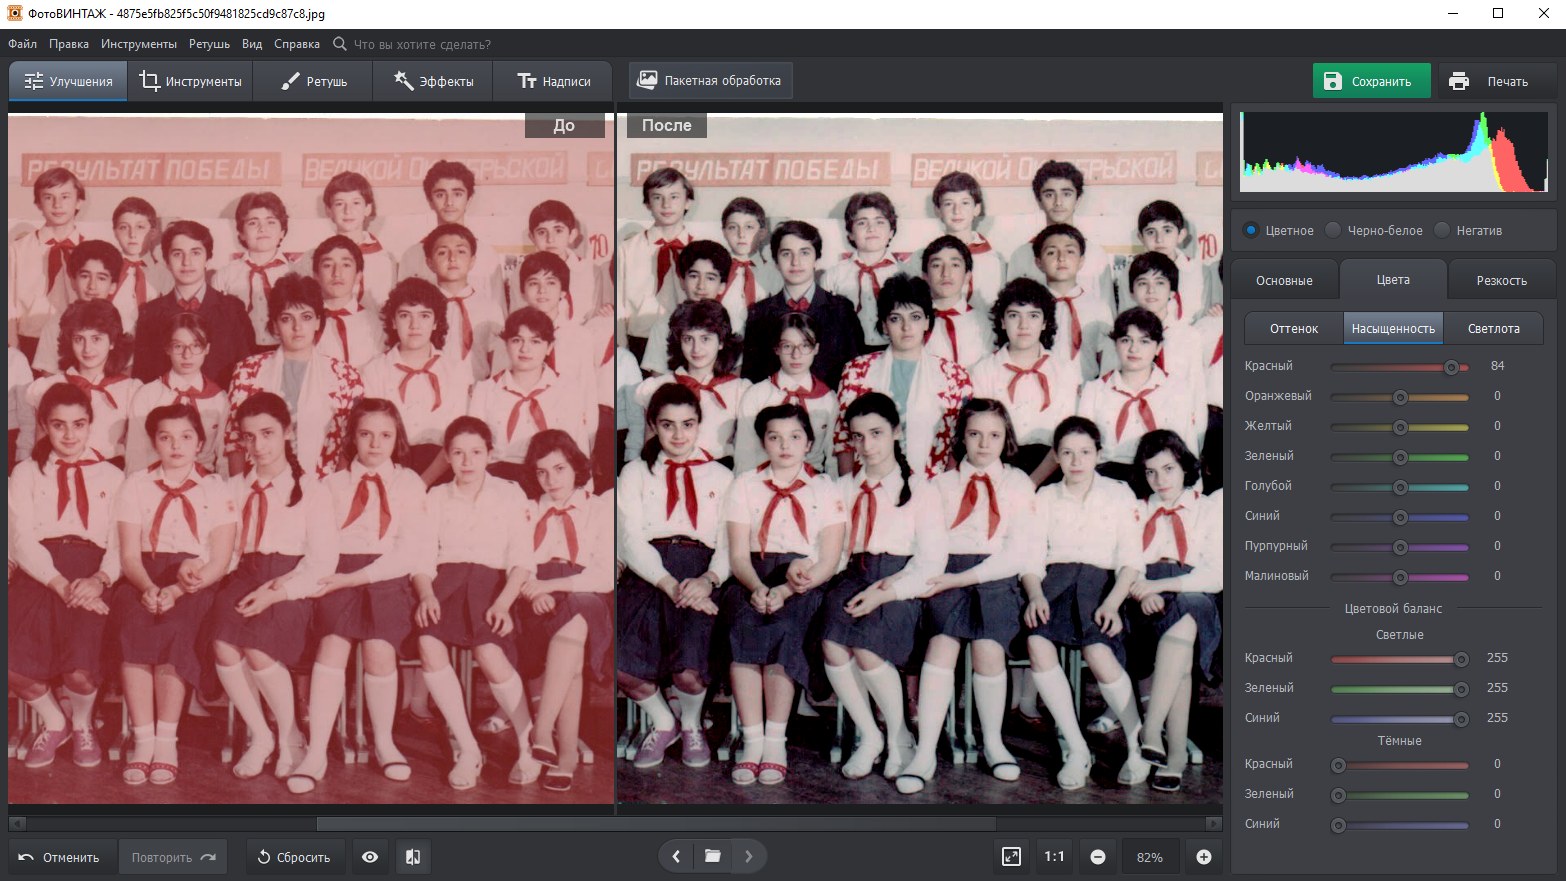1566x881 pixels.
Task: Click the search magnifier icon in menu bar
Action: (x=340, y=44)
